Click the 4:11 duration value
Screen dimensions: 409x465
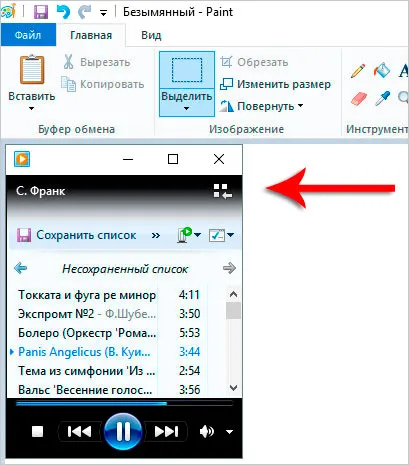189,295
